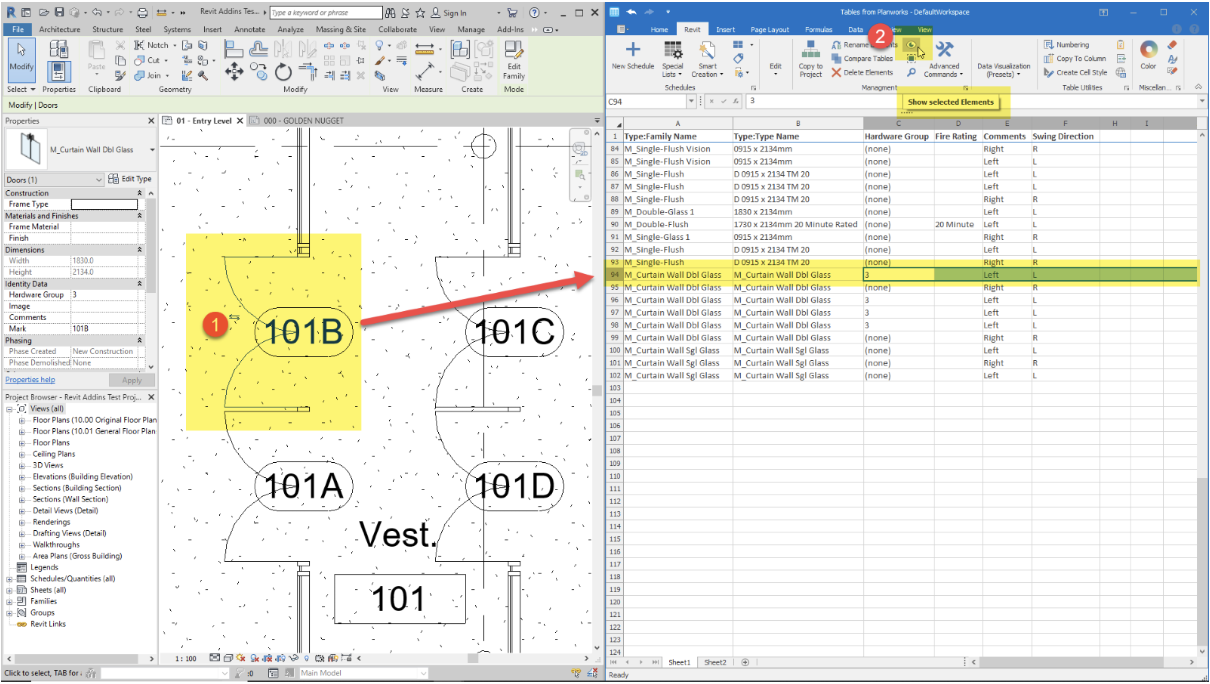This screenshot has width=1210, height=684.
Task: Click Revit keyword search field
Action: tap(326, 13)
